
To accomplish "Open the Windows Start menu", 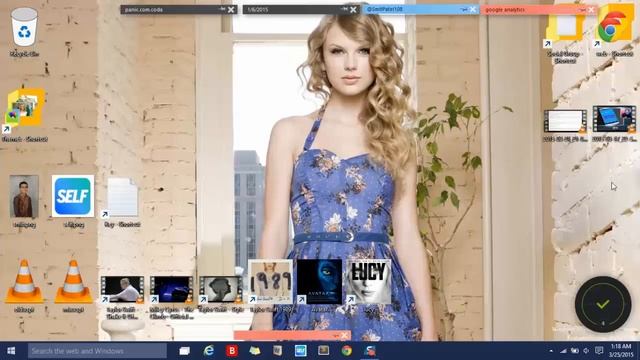I will pyautogui.click(x=11, y=351).
